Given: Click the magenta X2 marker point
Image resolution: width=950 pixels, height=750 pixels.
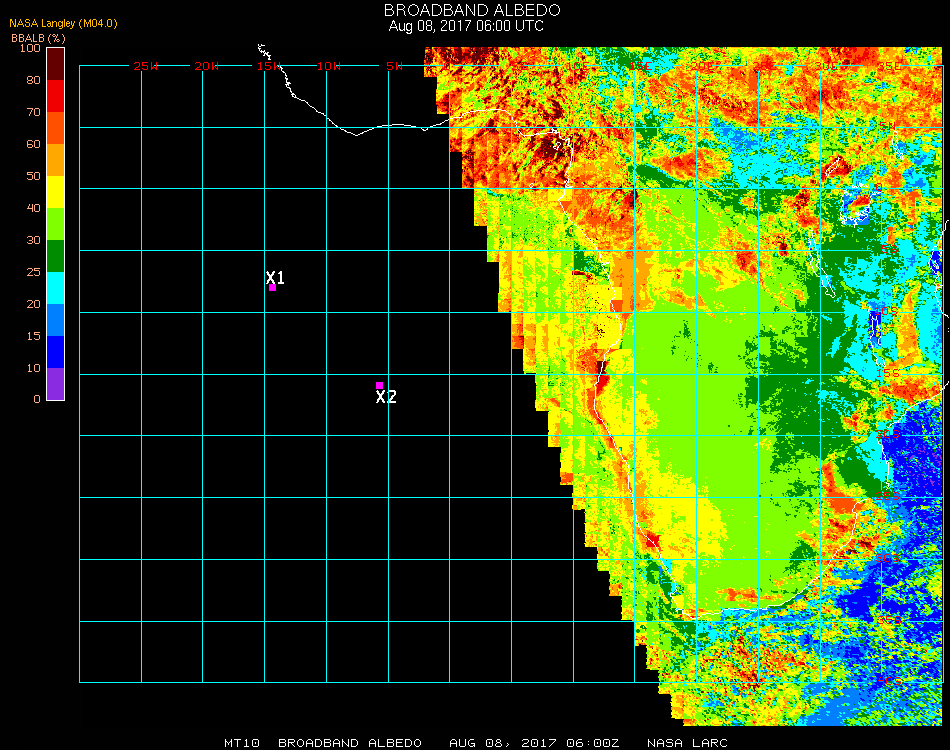Looking at the screenshot, I should pyautogui.click(x=379, y=385).
